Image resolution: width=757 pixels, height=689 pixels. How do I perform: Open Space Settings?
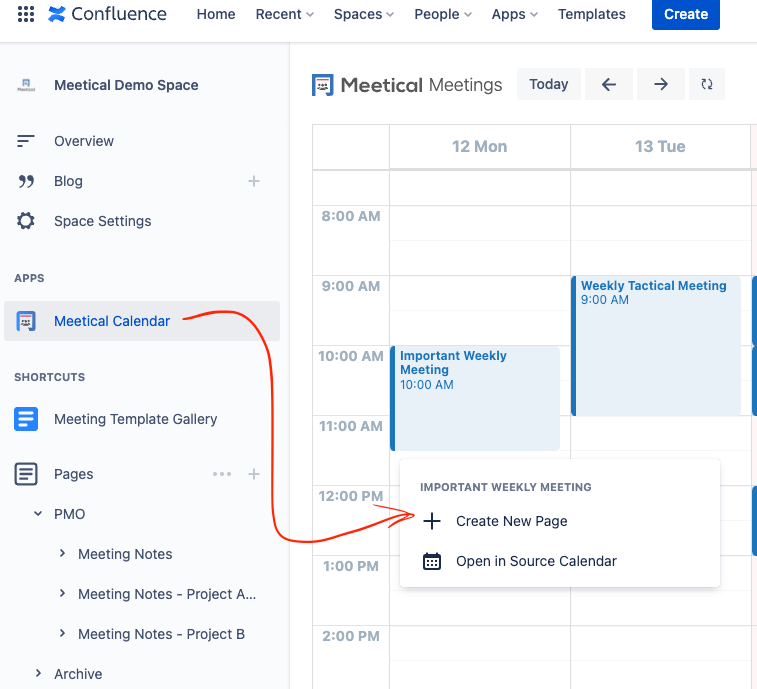click(102, 221)
